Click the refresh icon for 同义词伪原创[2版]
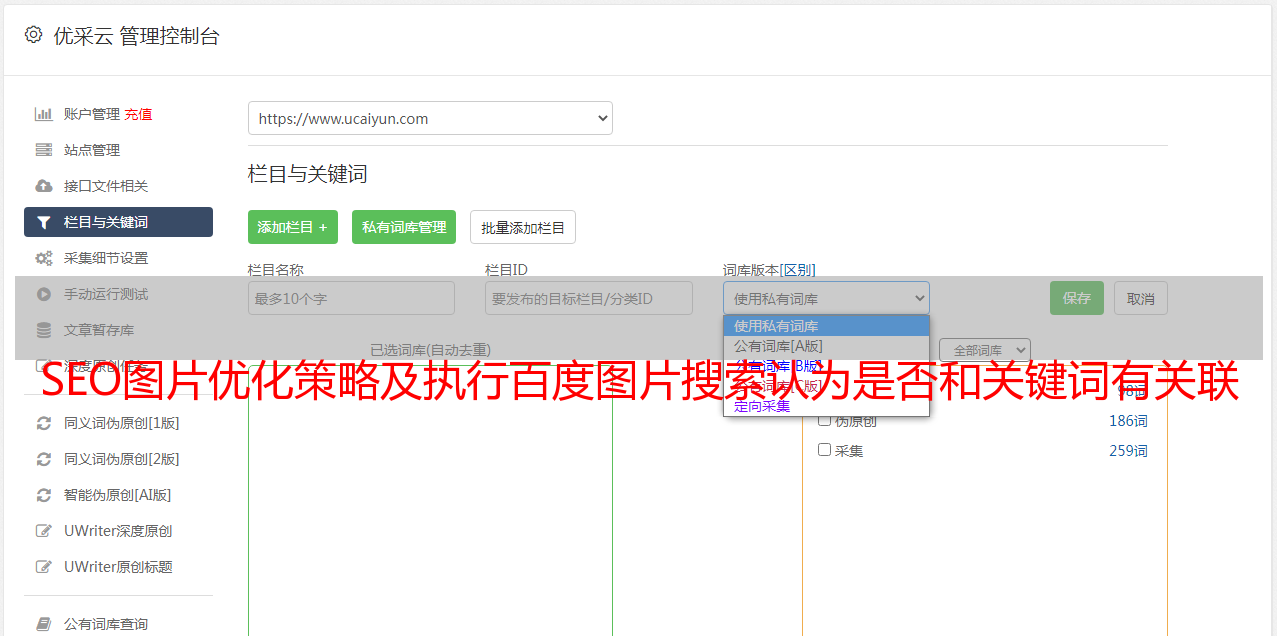This screenshot has width=1277, height=636. pos(44,459)
